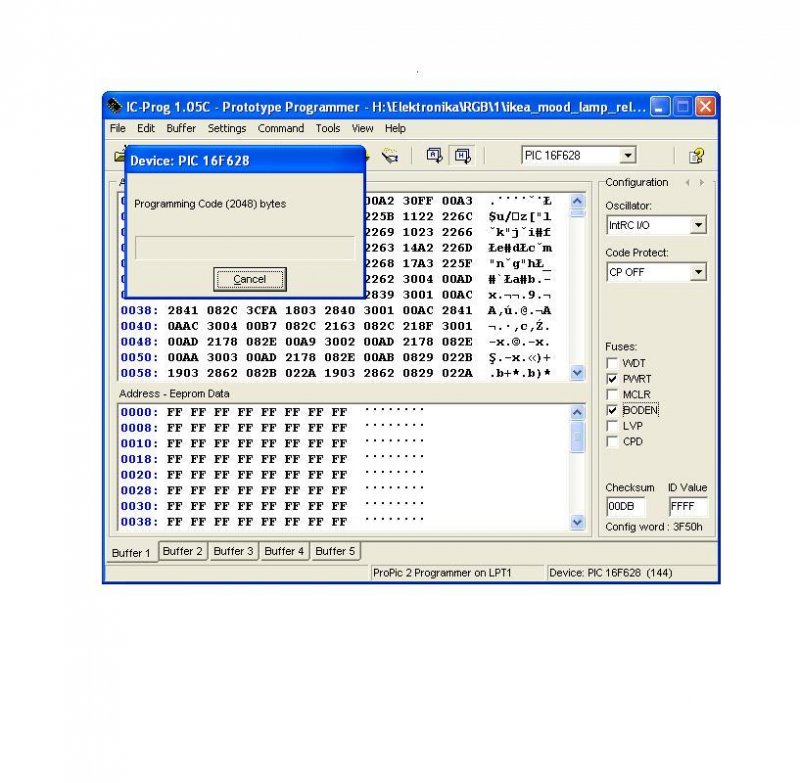Open the Tools menu
Screen dimensions: 800x783
click(x=328, y=128)
